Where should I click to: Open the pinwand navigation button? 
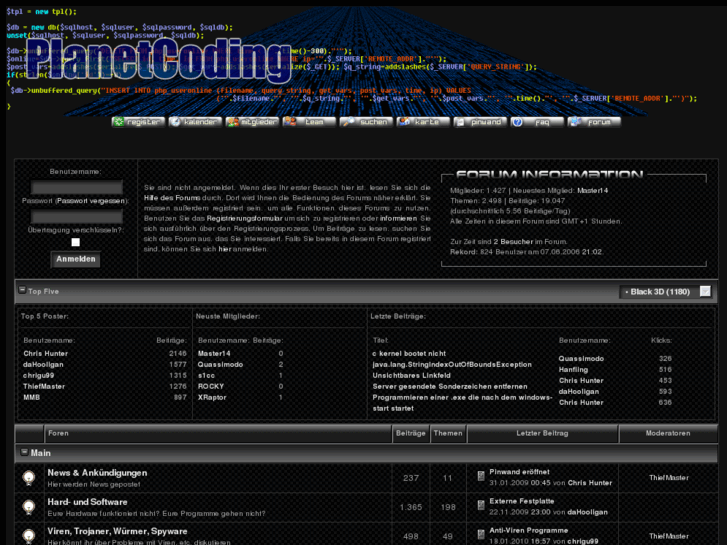click(480, 122)
